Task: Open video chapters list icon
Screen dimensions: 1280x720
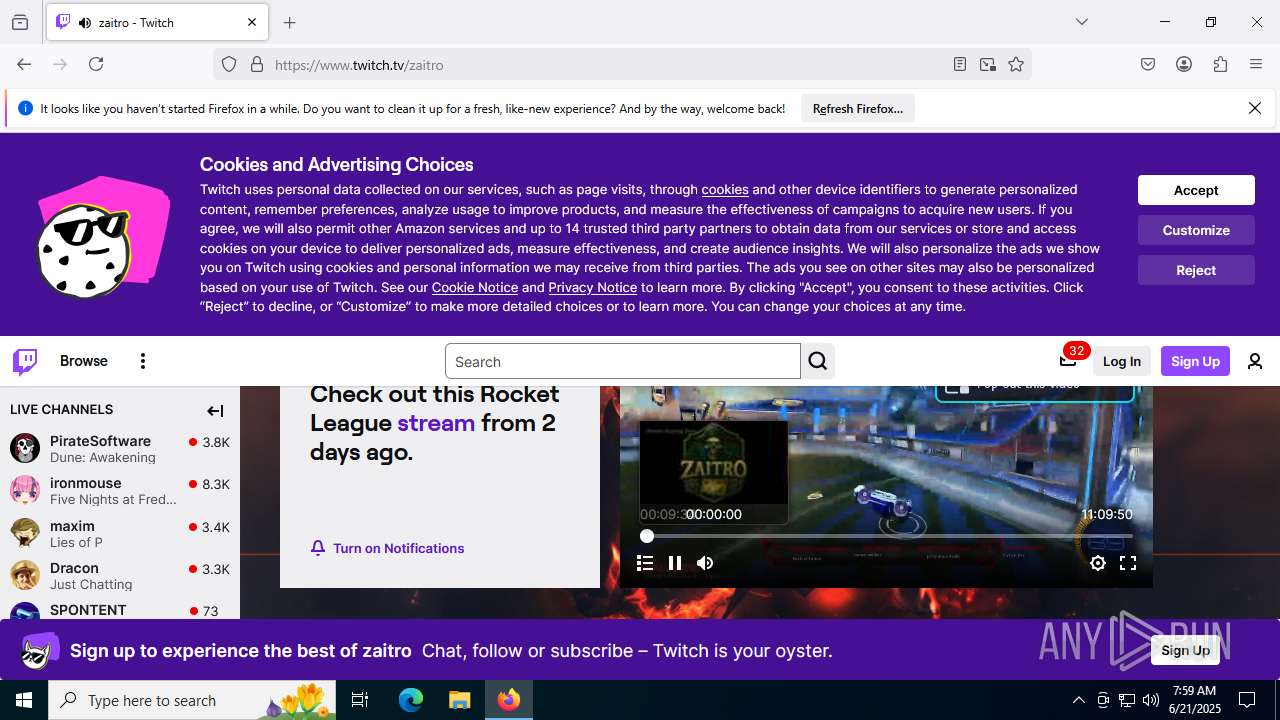Action: 645,563
